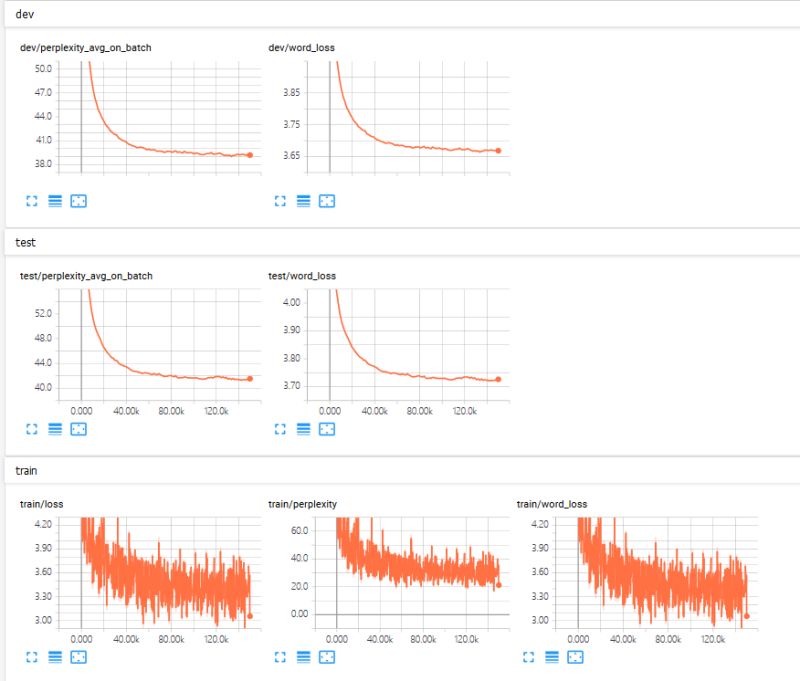Fit dev/word_loss chart domain to data

click(326, 200)
